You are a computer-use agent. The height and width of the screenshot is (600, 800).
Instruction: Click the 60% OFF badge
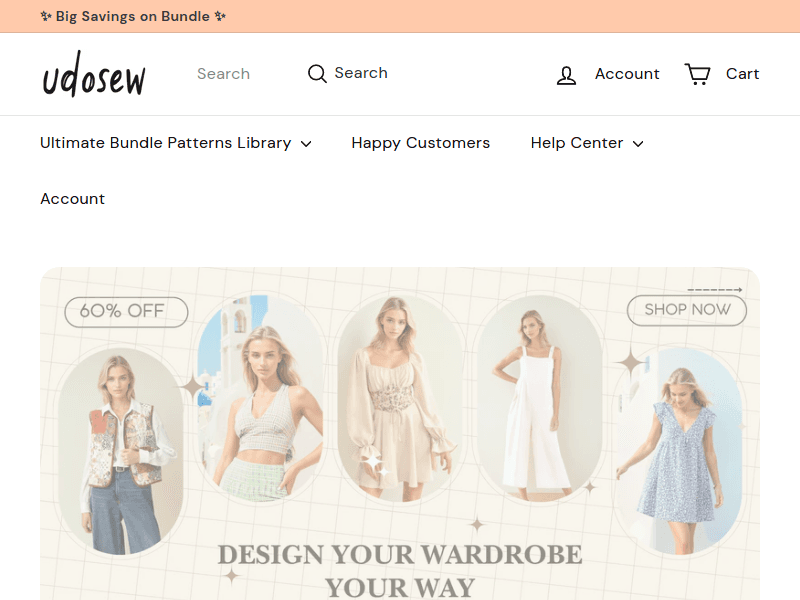pos(126,311)
